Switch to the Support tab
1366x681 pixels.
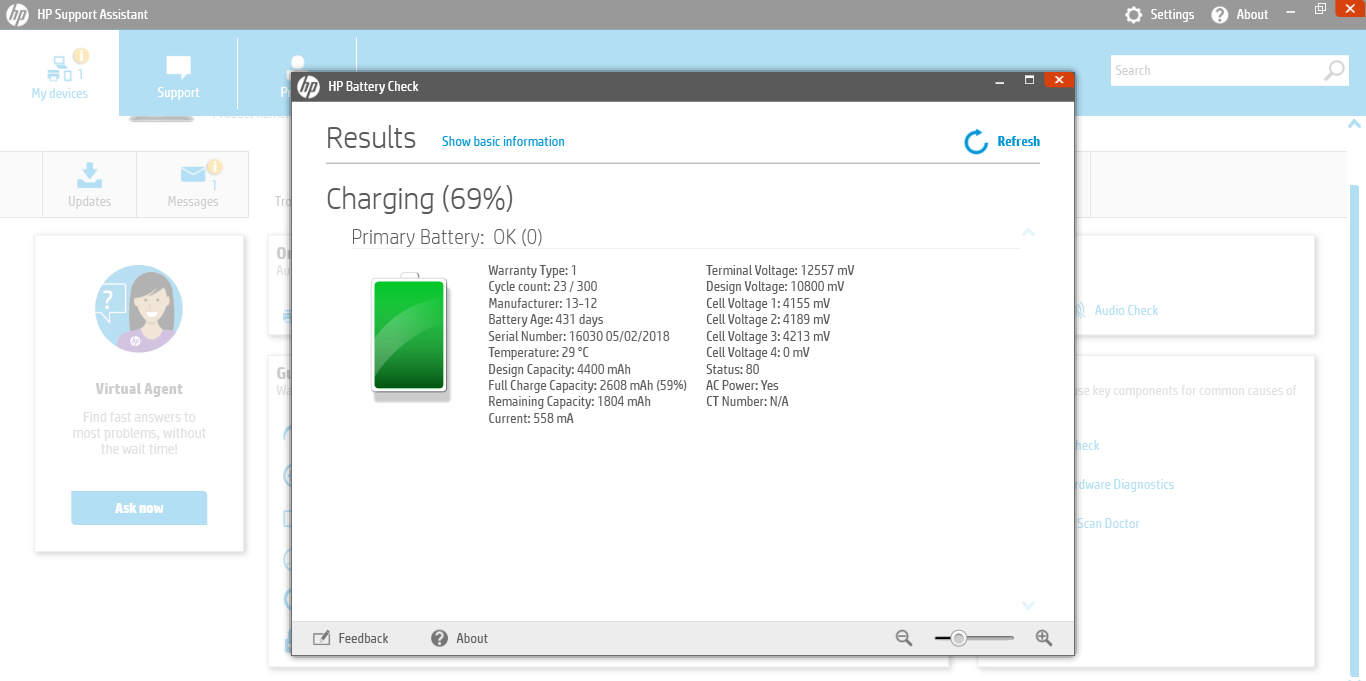click(177, 73)
